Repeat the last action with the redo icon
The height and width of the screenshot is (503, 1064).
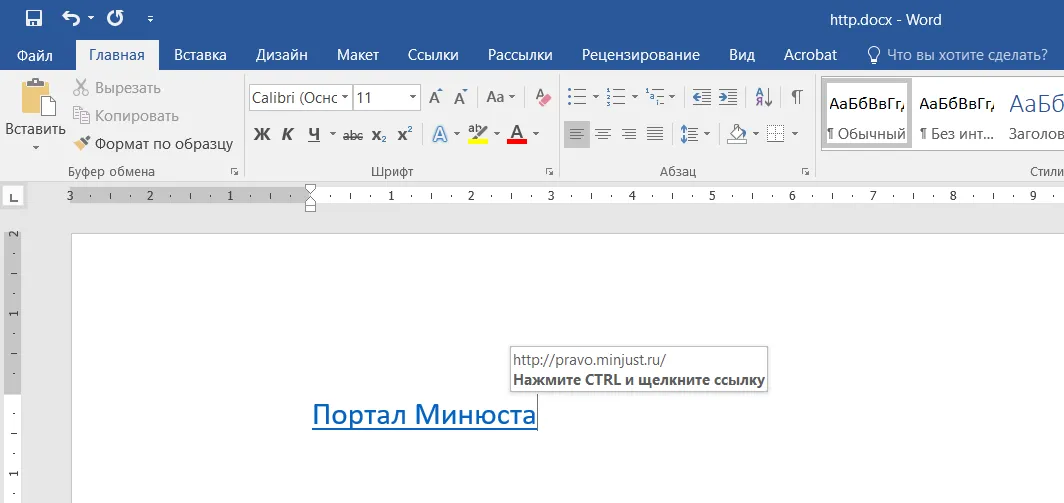click(x=114, y=18)
